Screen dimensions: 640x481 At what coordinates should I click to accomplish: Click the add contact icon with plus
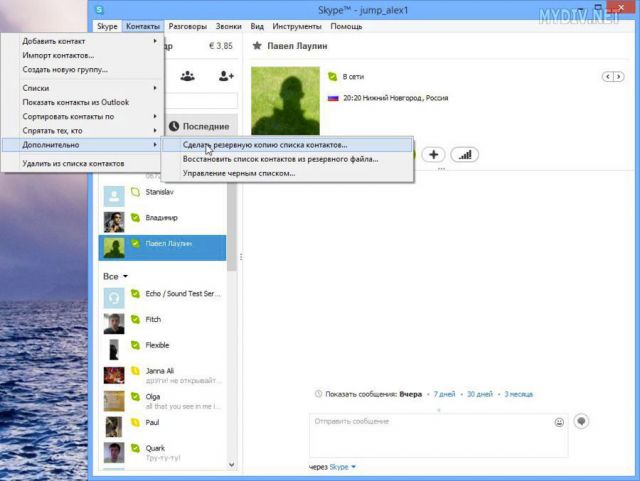226,76
